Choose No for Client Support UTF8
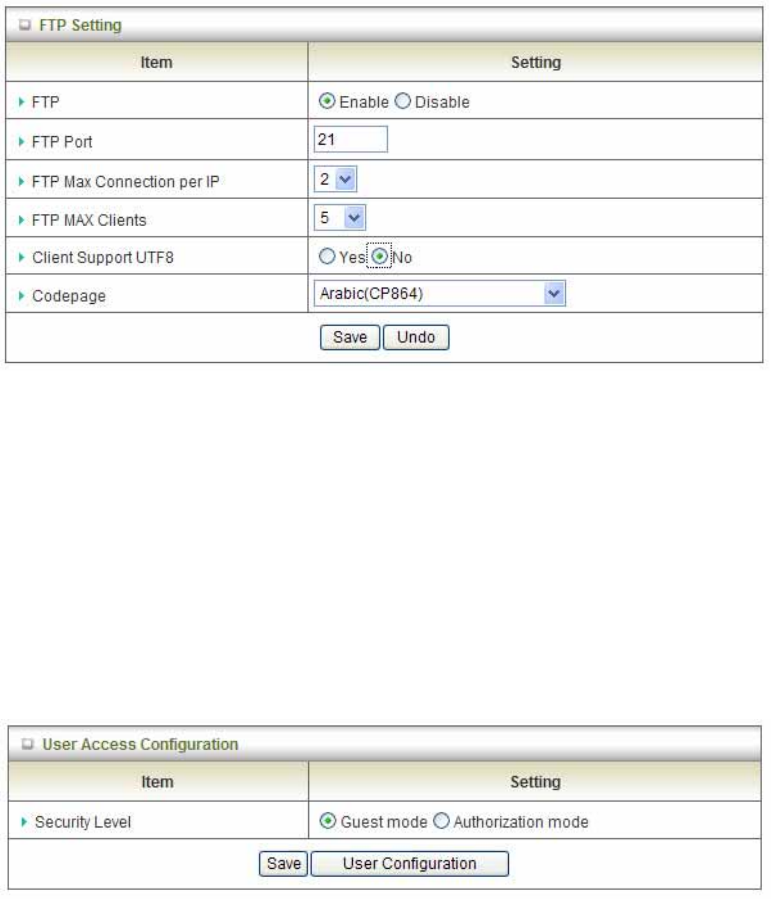The image size is (771, 899). pos(379,256)
